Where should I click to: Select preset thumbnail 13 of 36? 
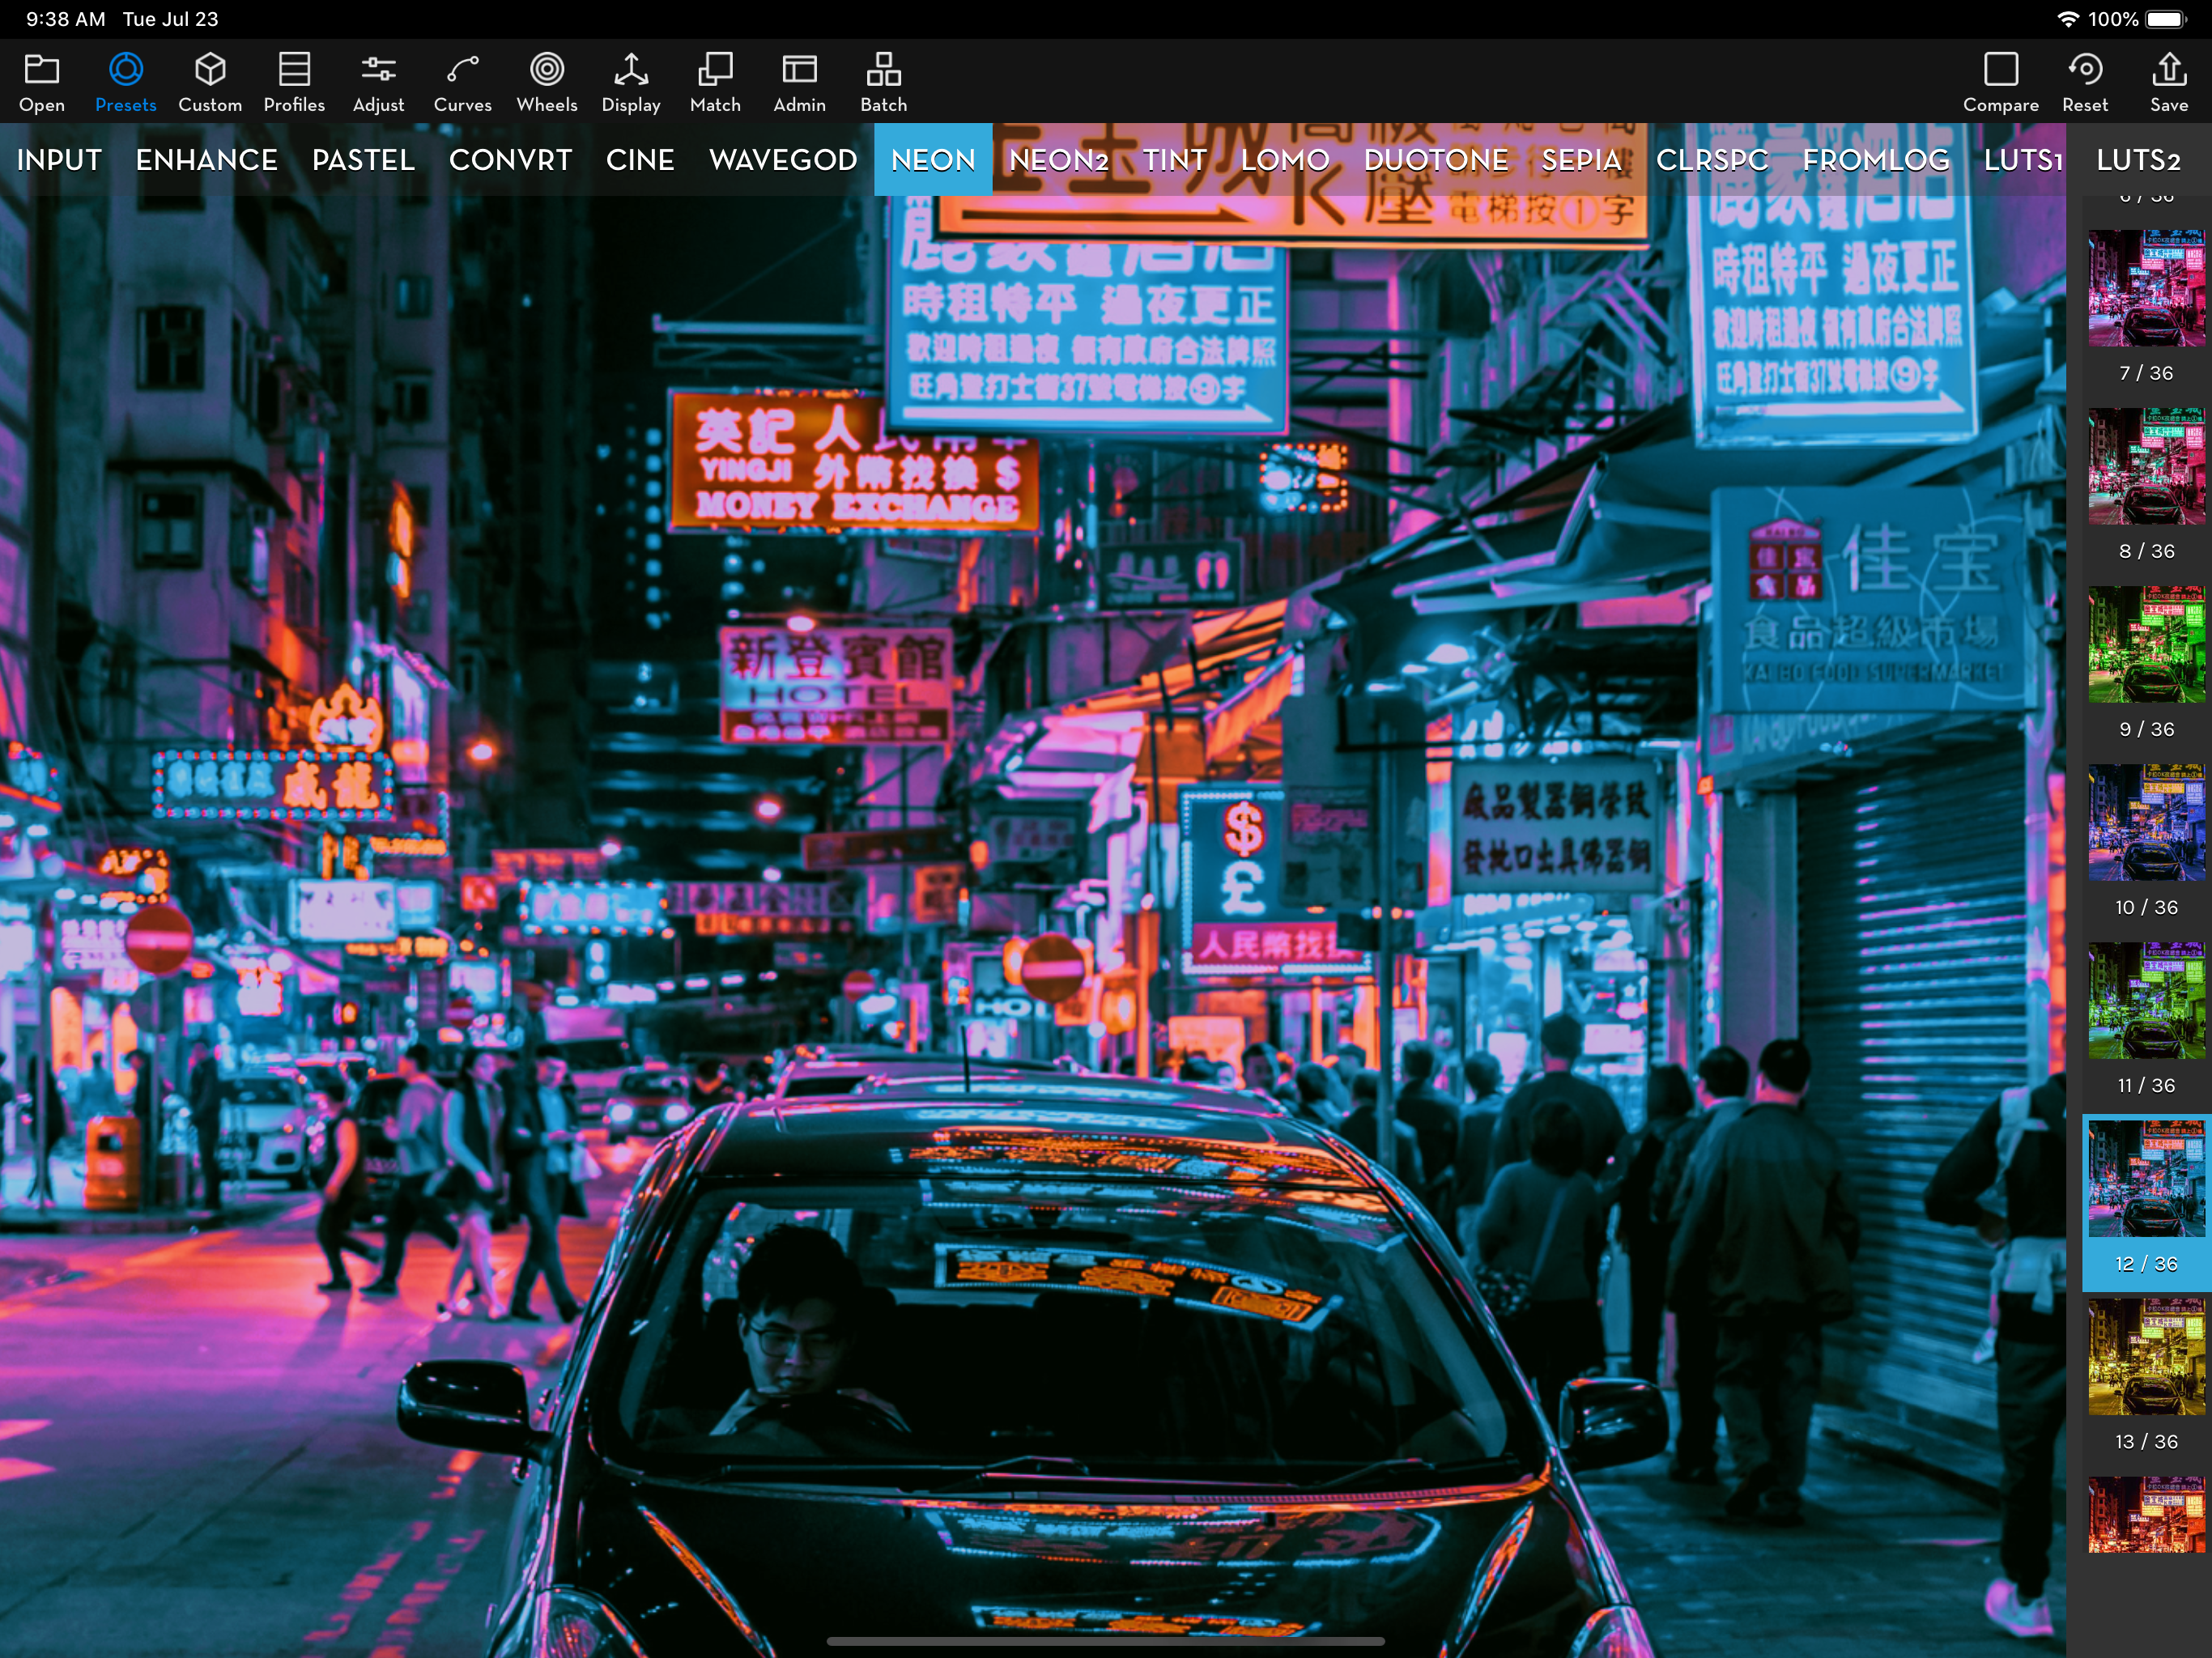2146,1358
